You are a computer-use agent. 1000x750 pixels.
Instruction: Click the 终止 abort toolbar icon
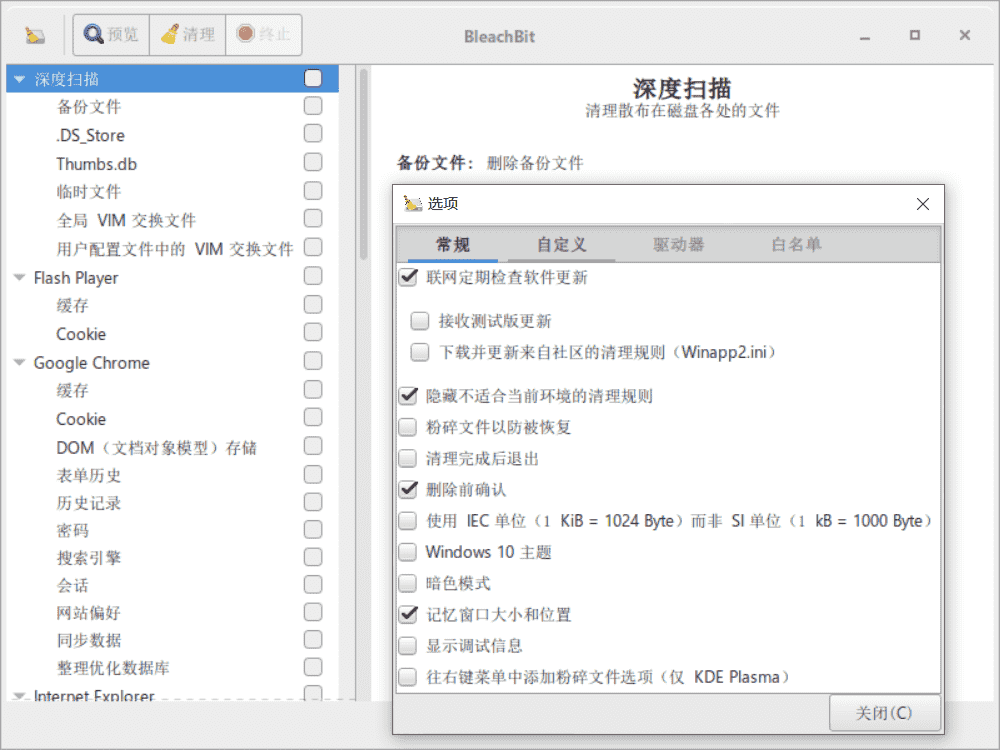263,34
